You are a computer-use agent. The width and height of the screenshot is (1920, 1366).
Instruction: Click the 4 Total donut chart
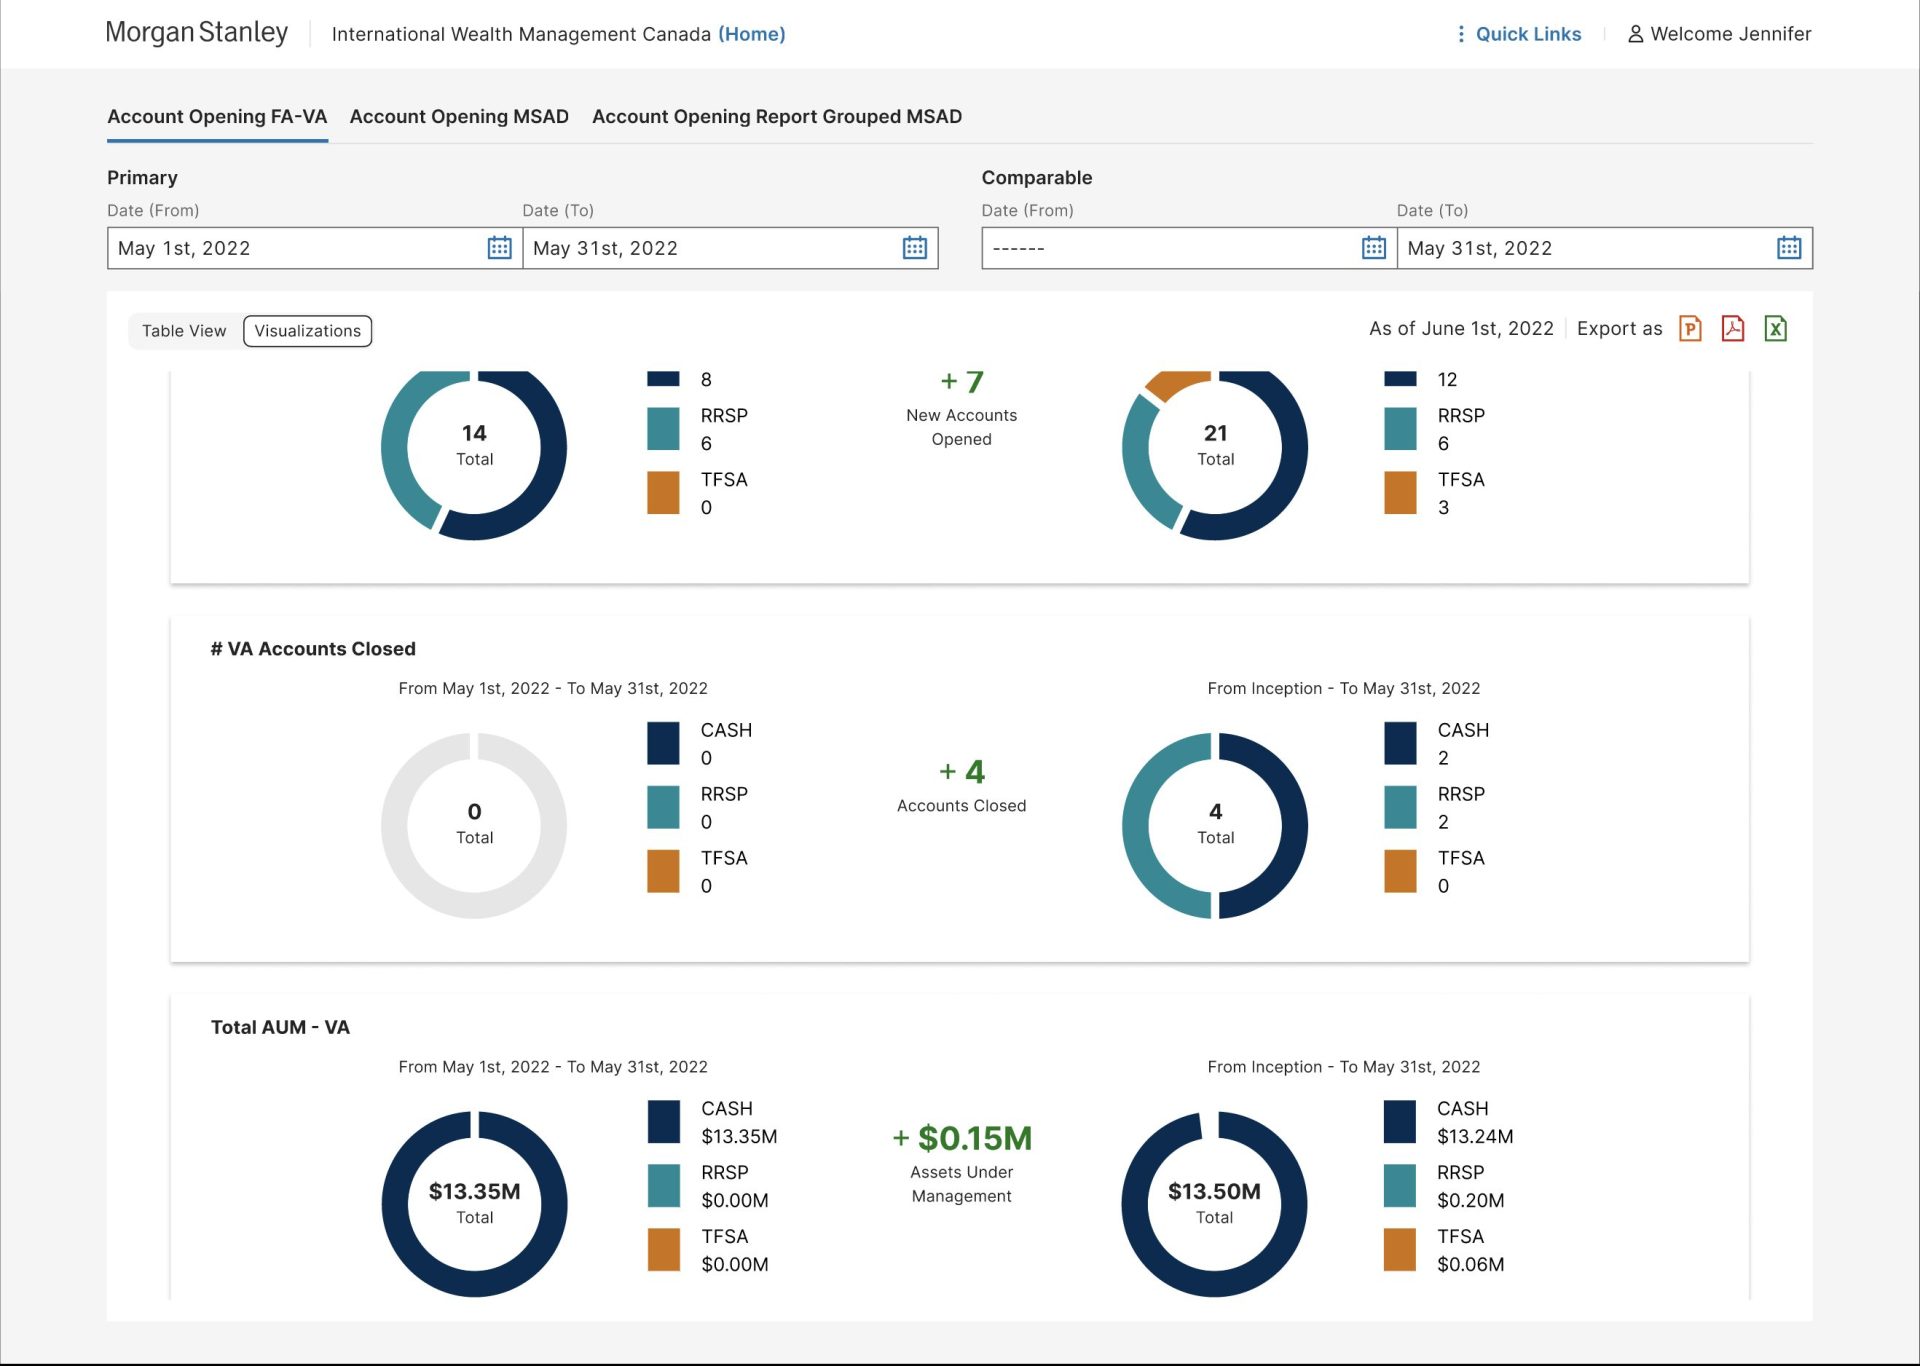[1215, 825]
